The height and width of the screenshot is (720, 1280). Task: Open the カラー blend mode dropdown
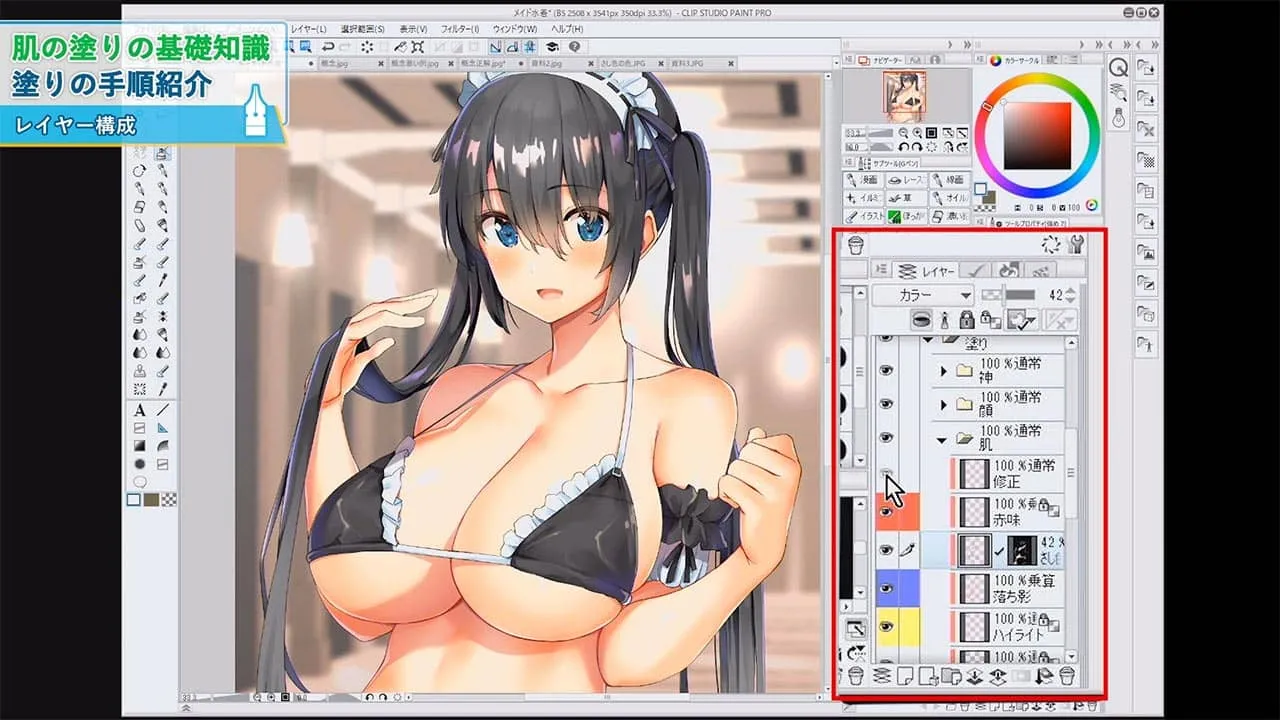[x=922, y=295]
